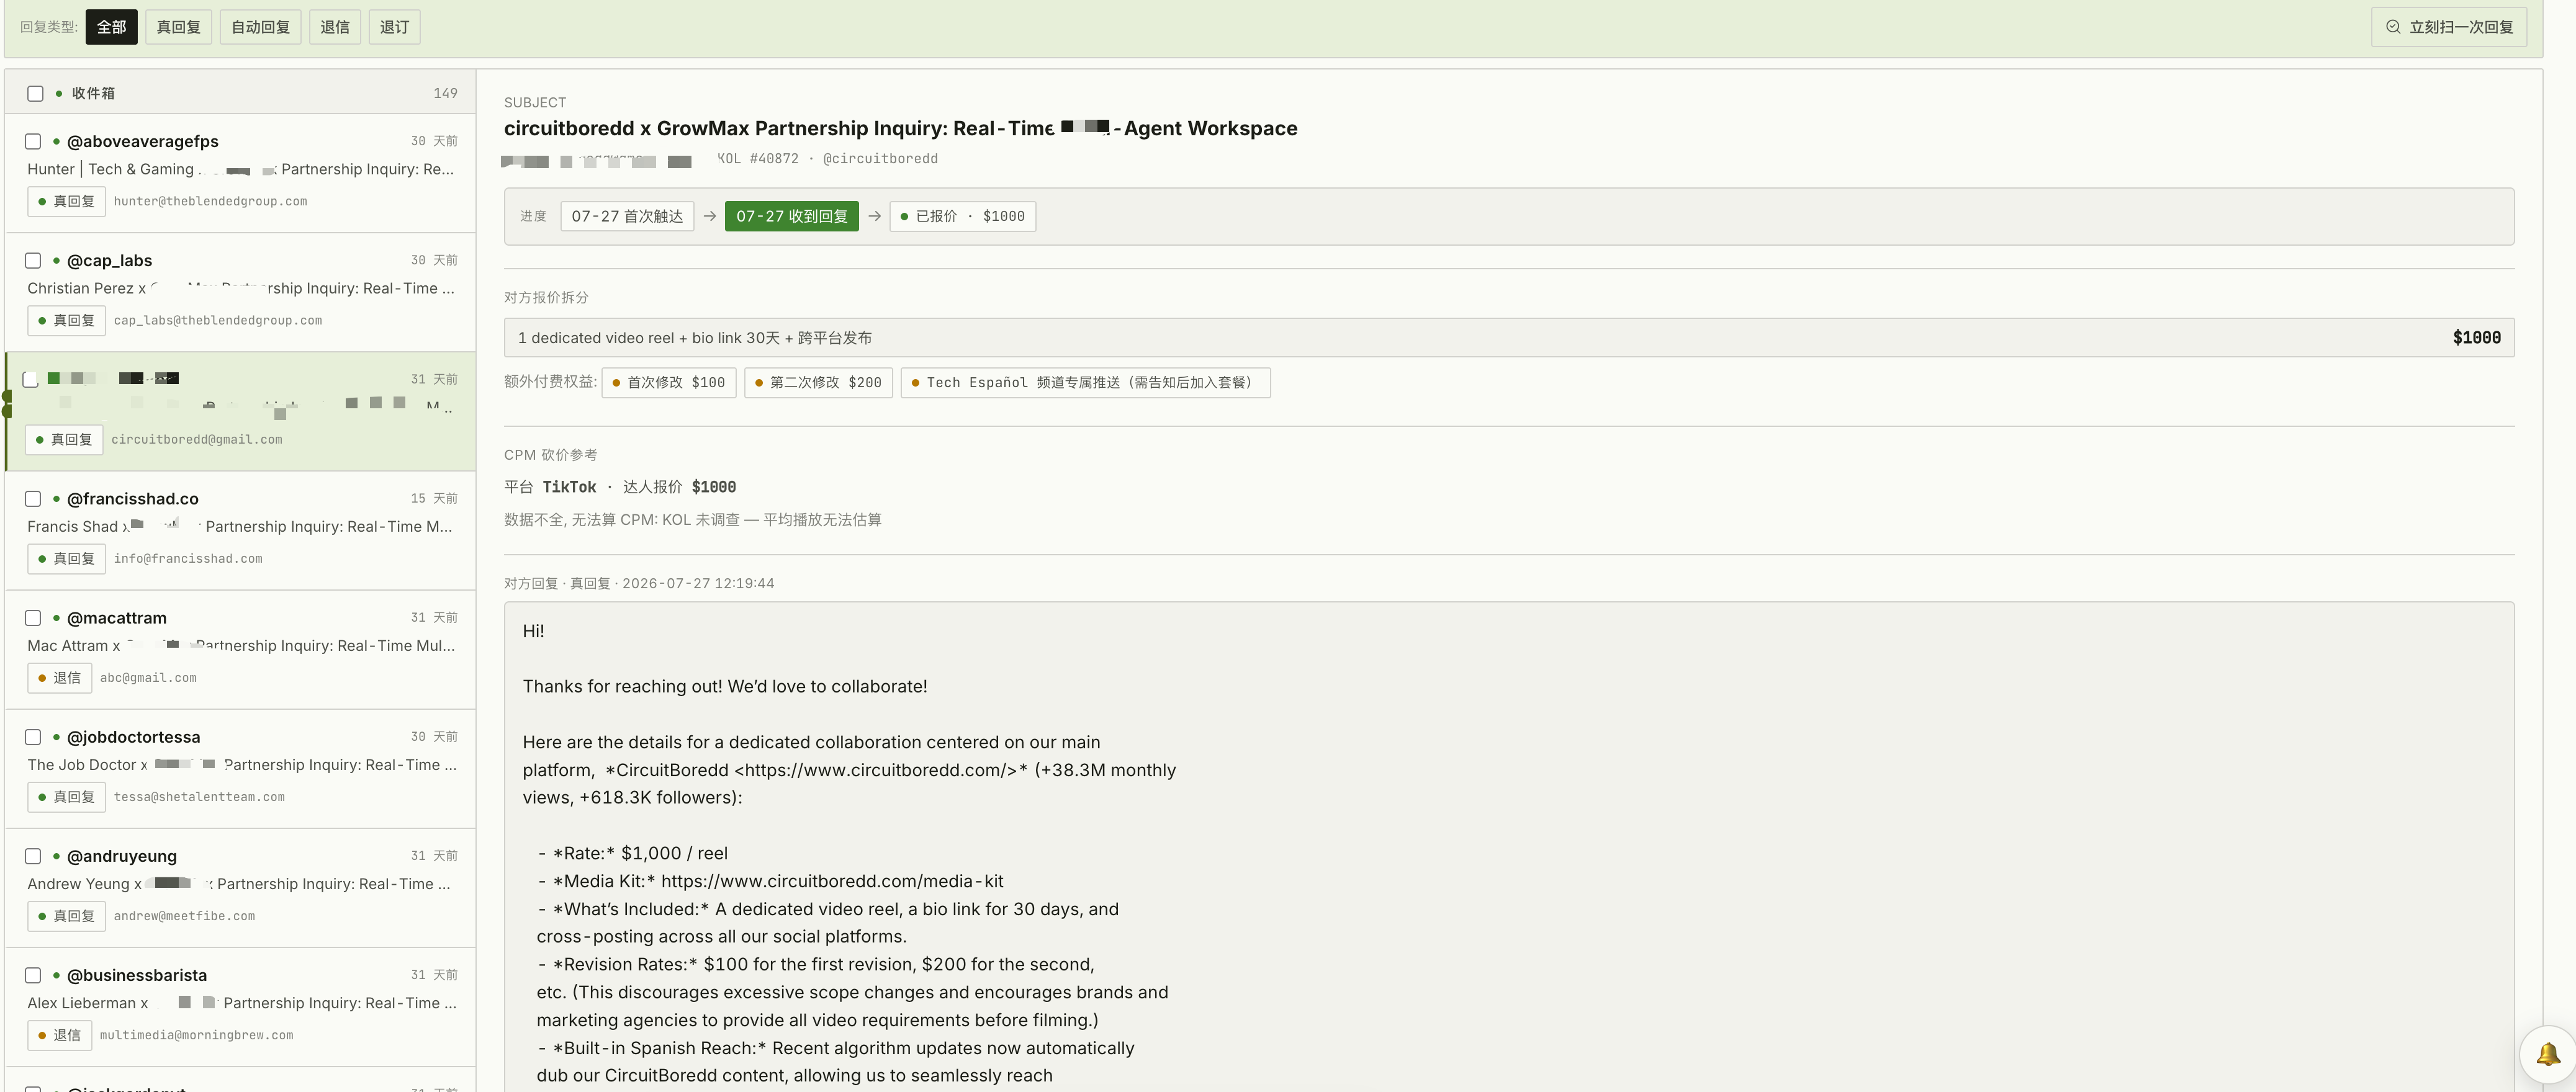The width and height of the screenshot is (2576, 1092).
Task: Click the KOL #40872 identifier
Action: click(x=758, y=159)
